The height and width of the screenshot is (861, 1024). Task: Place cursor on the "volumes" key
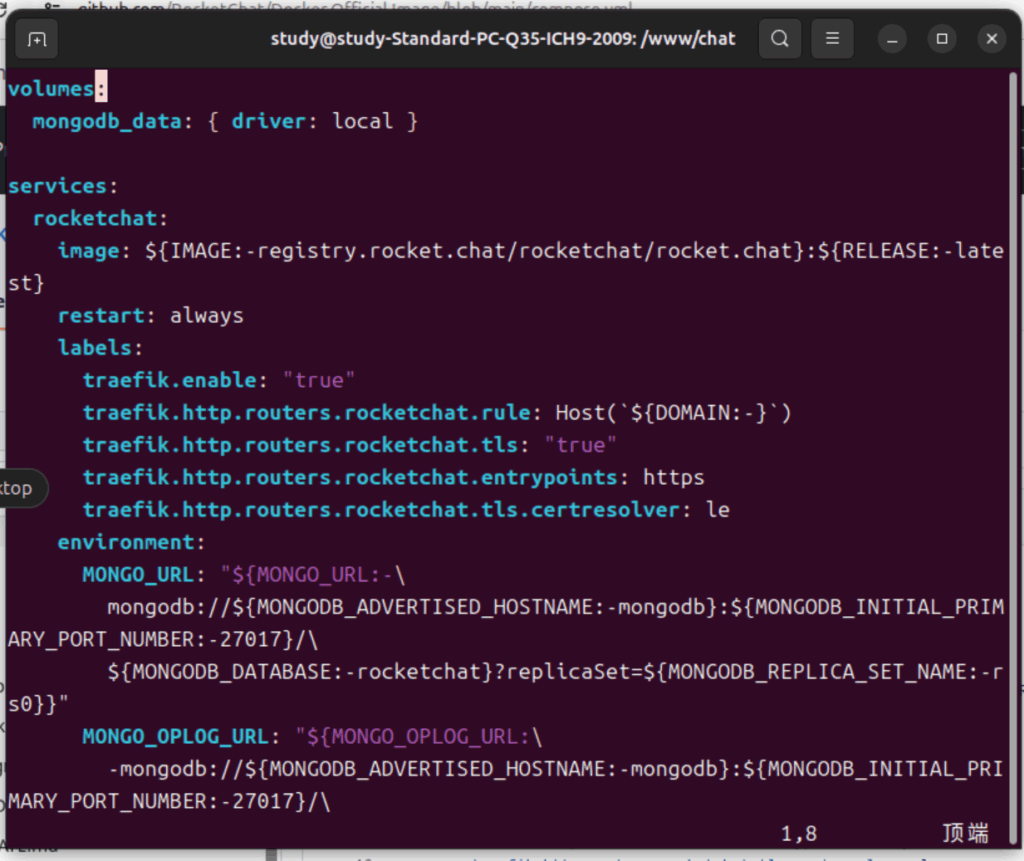51,89
